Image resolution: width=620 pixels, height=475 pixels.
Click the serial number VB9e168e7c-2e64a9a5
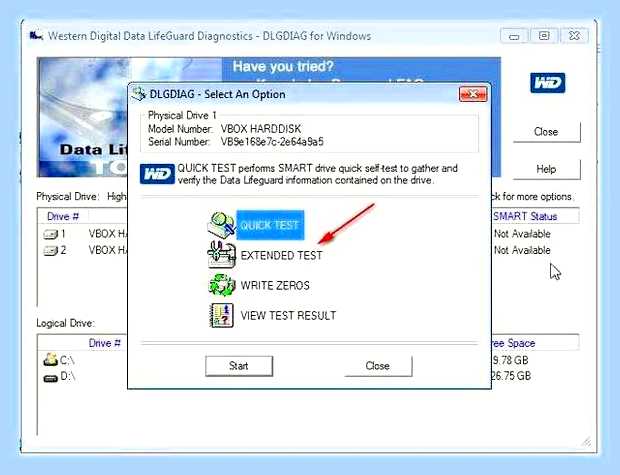272,142
